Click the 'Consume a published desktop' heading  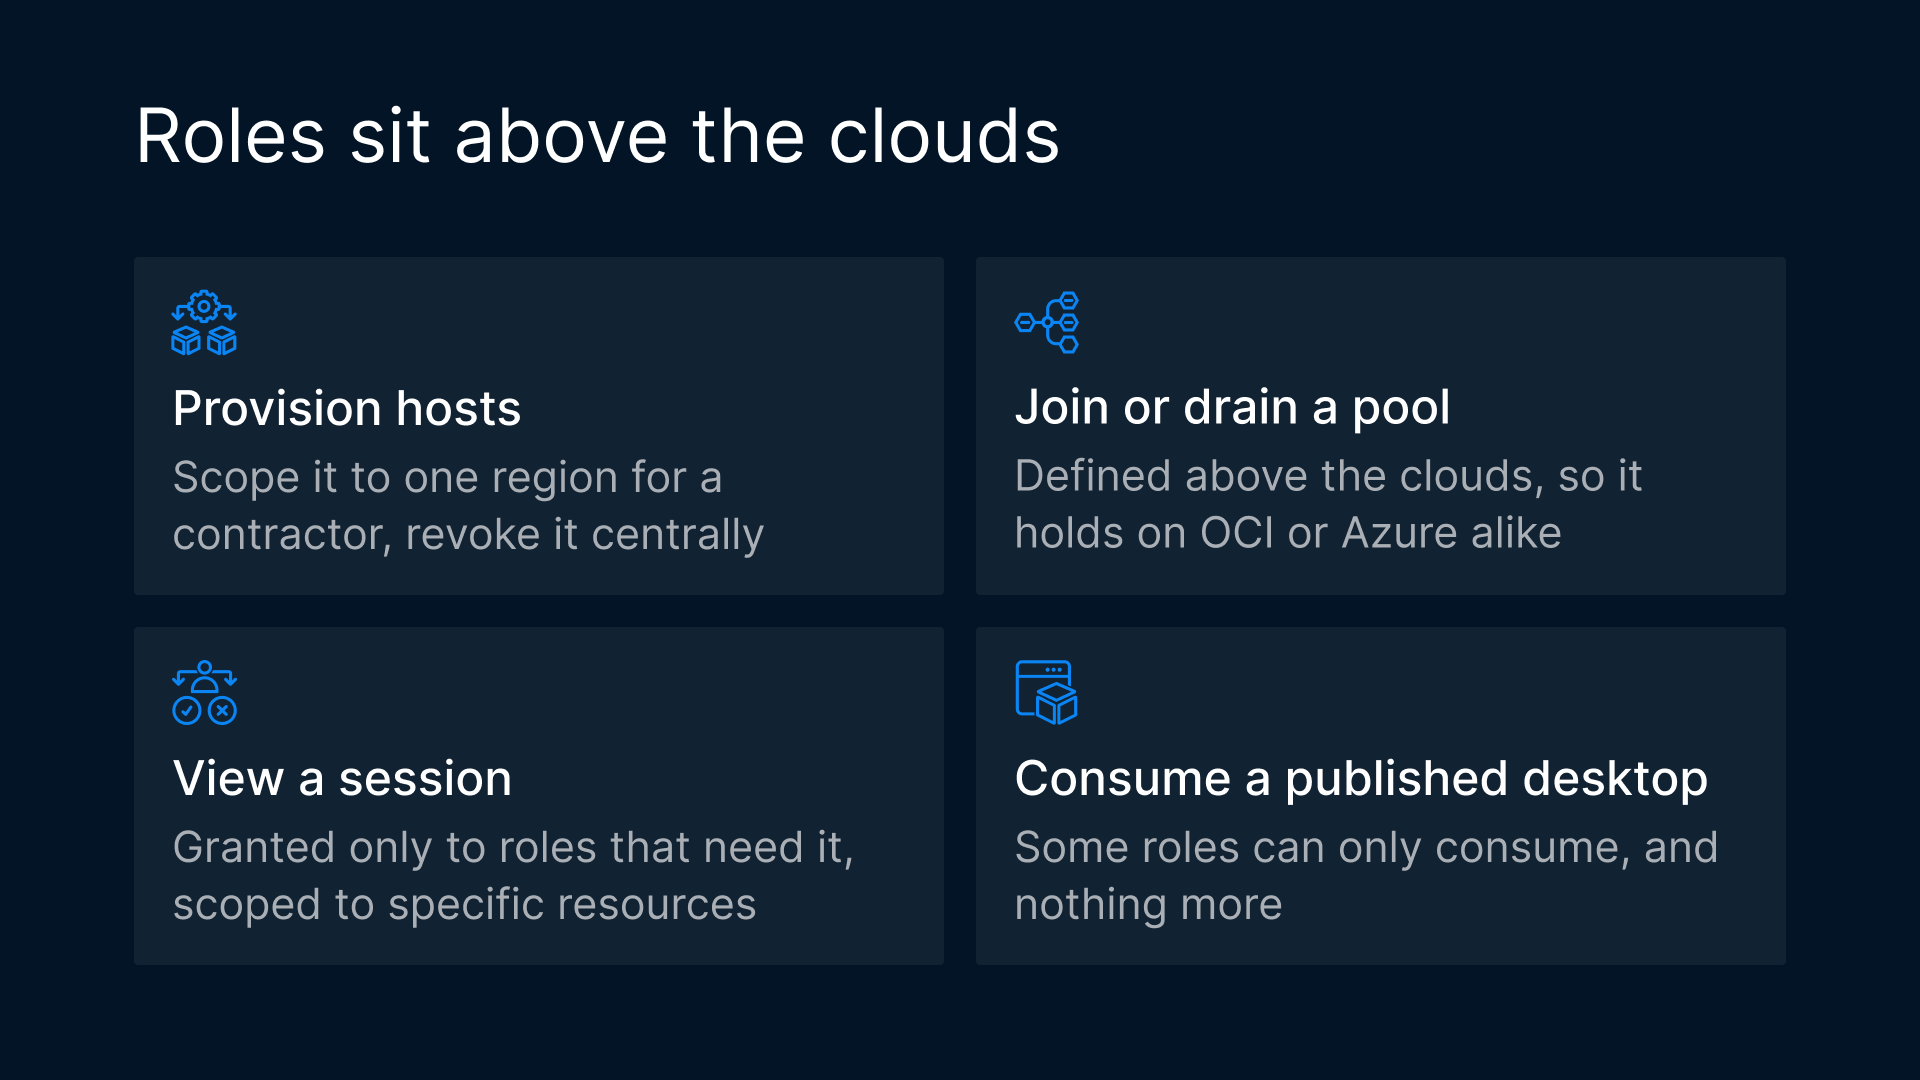tap(1361, 778)
